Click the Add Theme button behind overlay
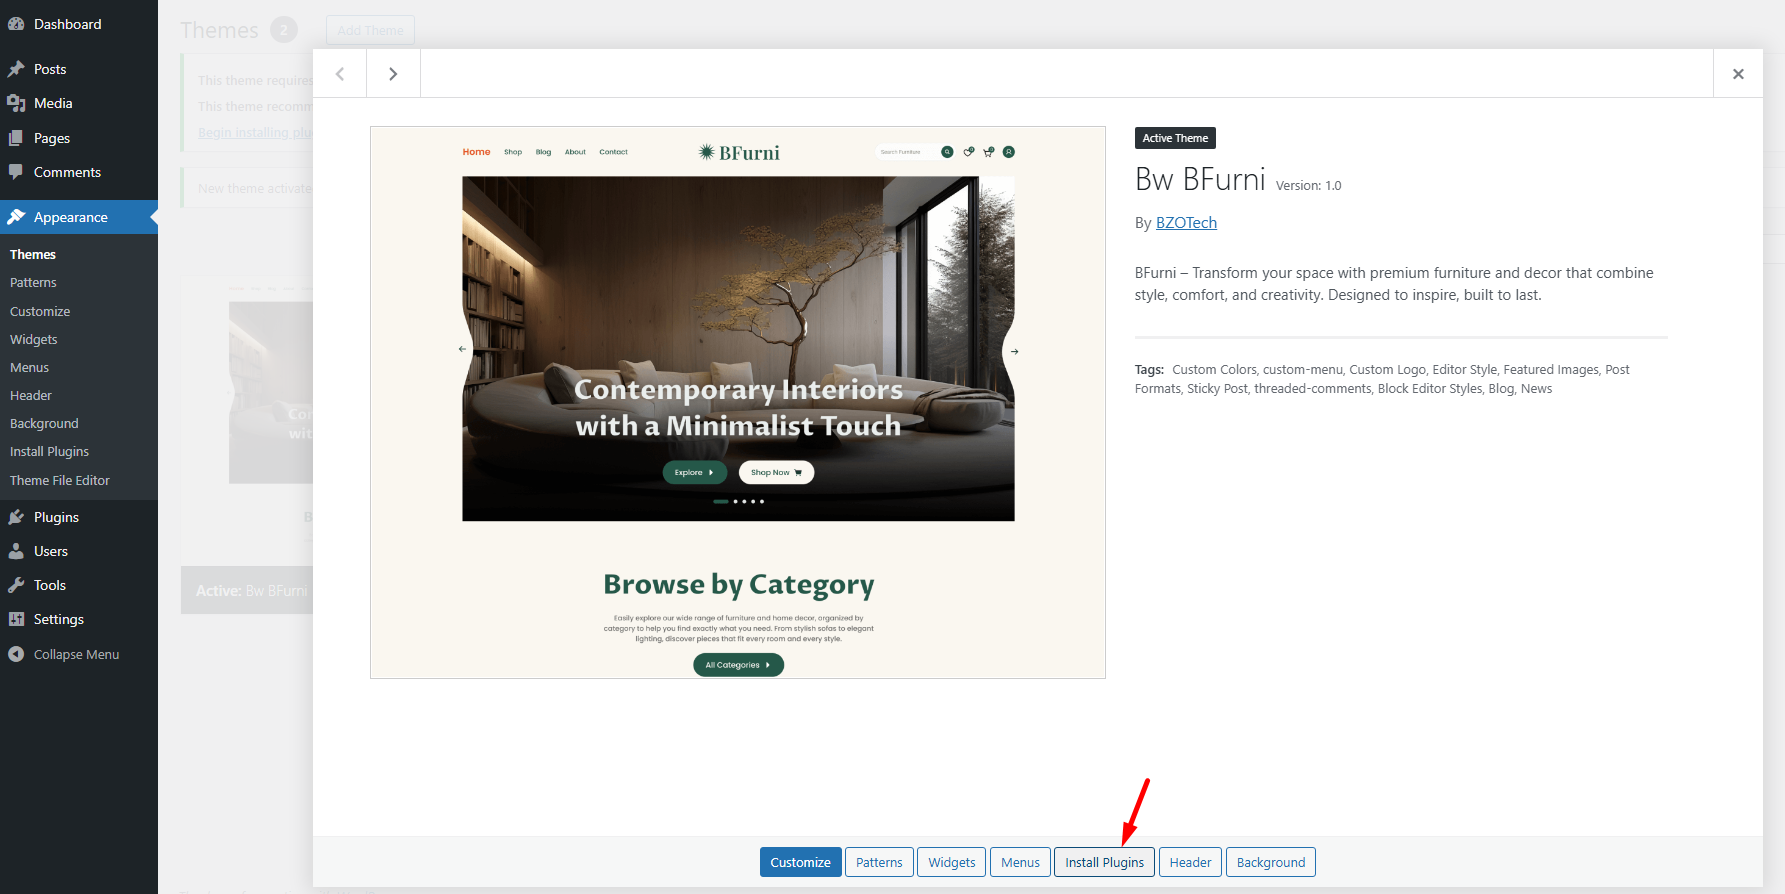 click(370, 30)
